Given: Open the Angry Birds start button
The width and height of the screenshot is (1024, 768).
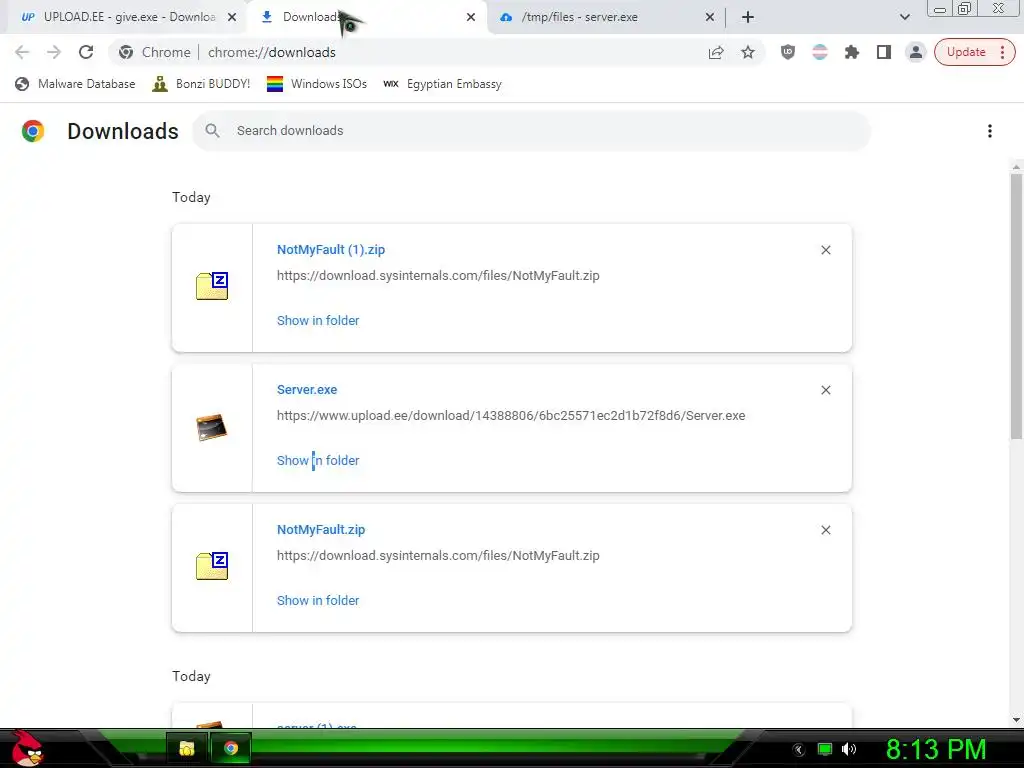Looking at the screenshot, I should 27,748.
